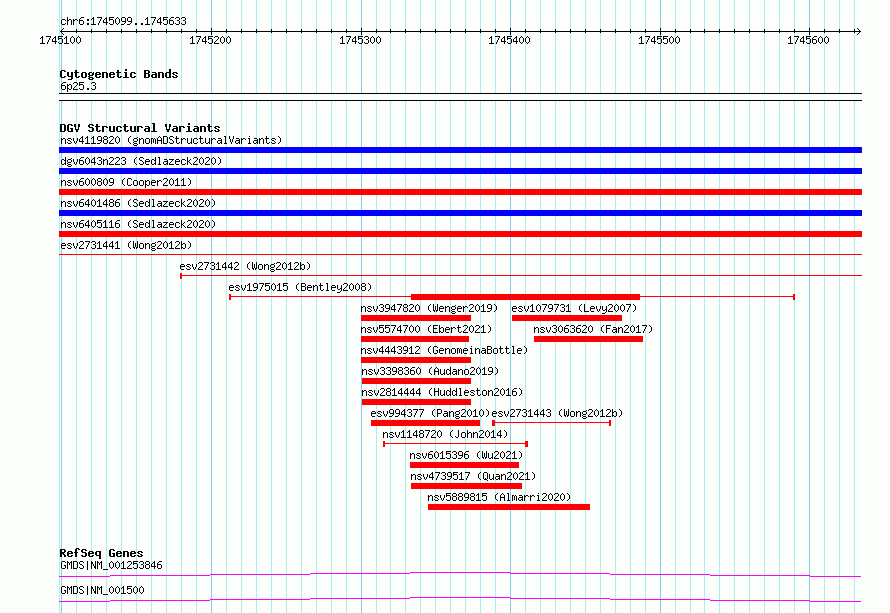Click the chr6:1745099..1745633 region label
The height and width of the screenshot is (613, 890).
pos(123,21)
